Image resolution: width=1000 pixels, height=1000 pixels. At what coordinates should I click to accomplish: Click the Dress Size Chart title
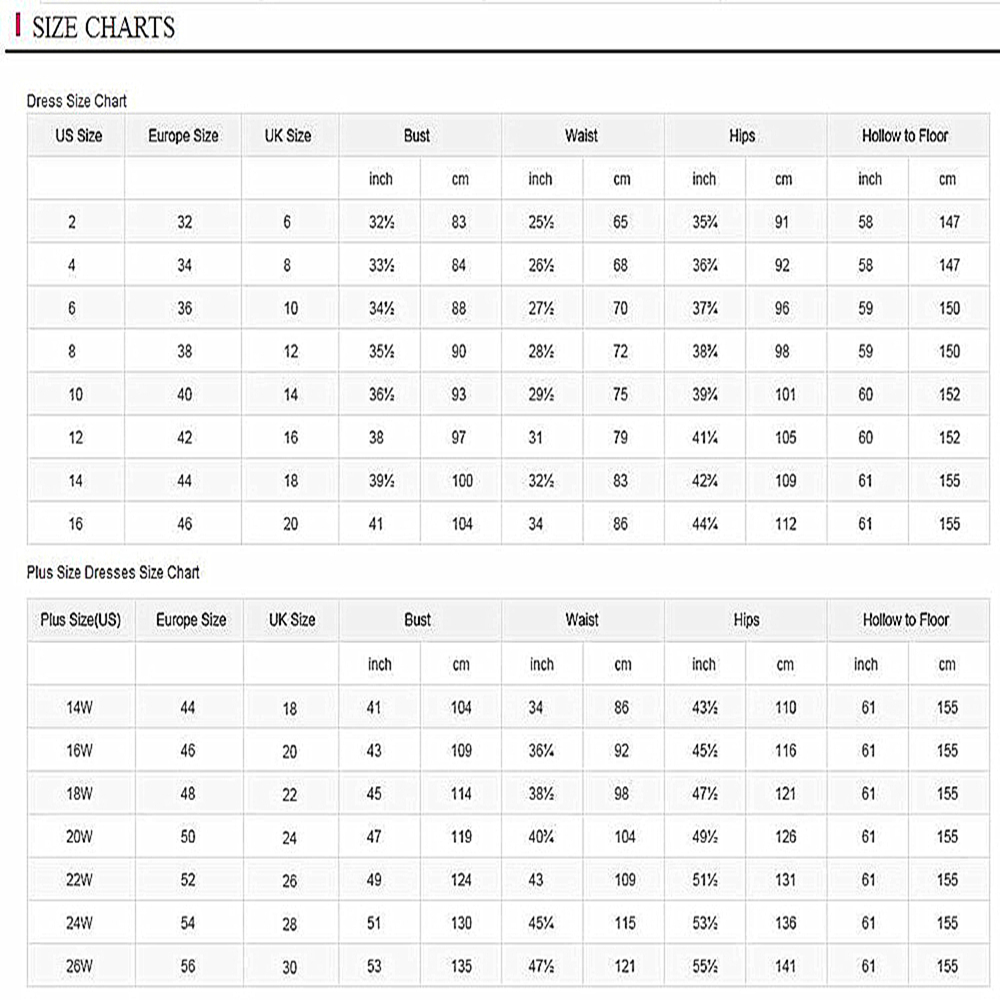(77, 101)
